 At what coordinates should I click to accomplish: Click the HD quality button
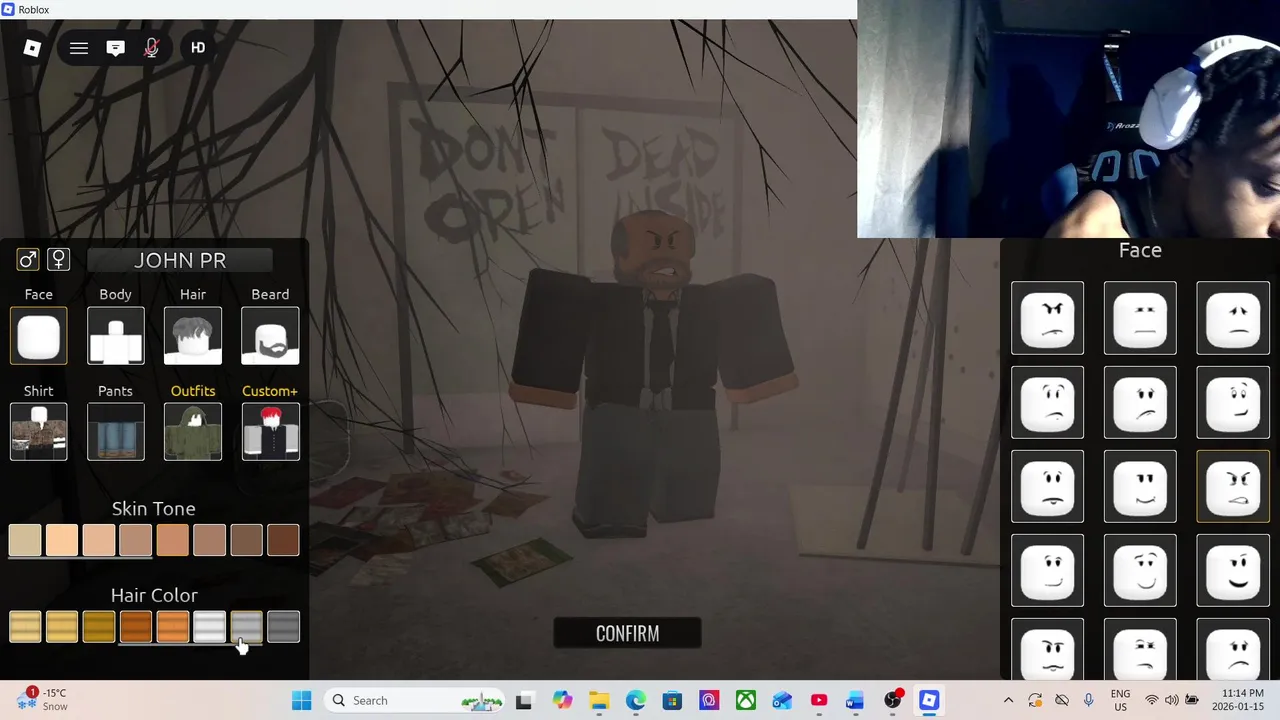pyautogui.click(x=198, y=48)
